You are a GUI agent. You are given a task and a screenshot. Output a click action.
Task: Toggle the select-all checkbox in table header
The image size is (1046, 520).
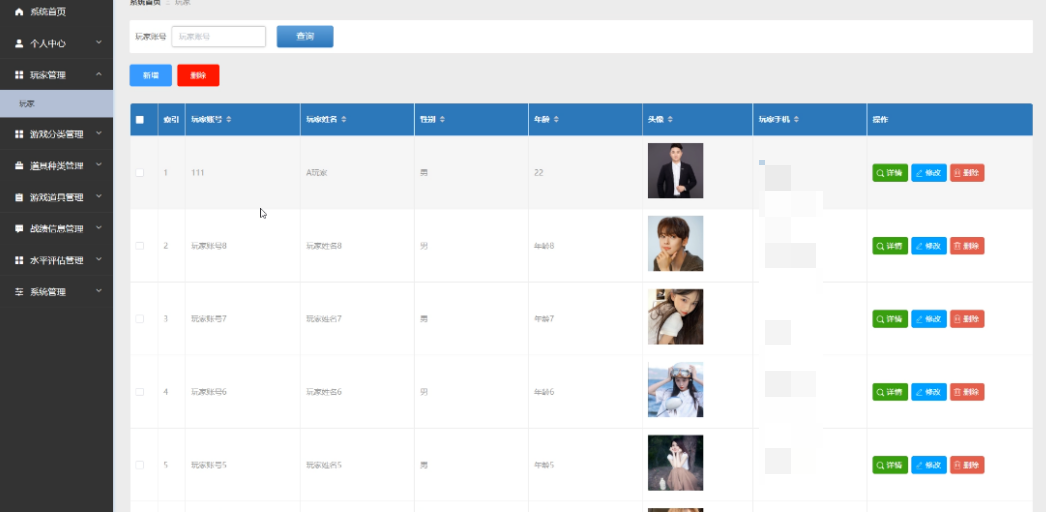[139, 120]
